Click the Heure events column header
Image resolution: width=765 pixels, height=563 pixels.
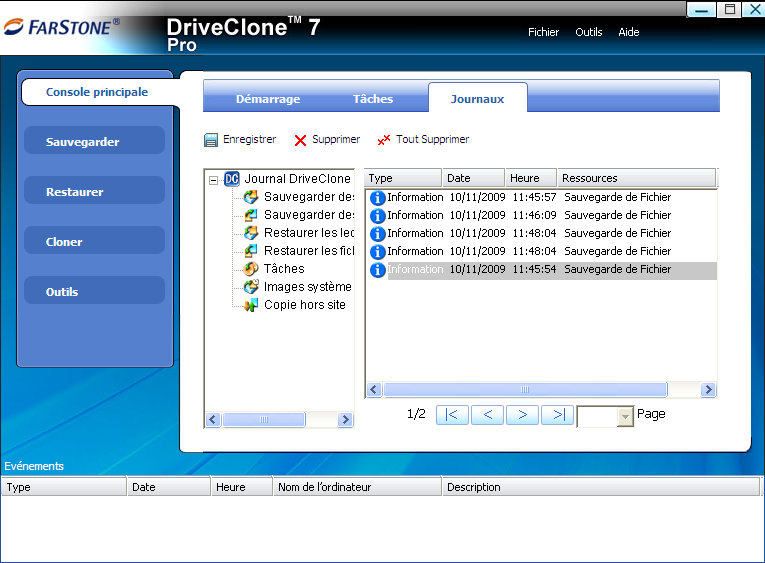coord(242,487)
